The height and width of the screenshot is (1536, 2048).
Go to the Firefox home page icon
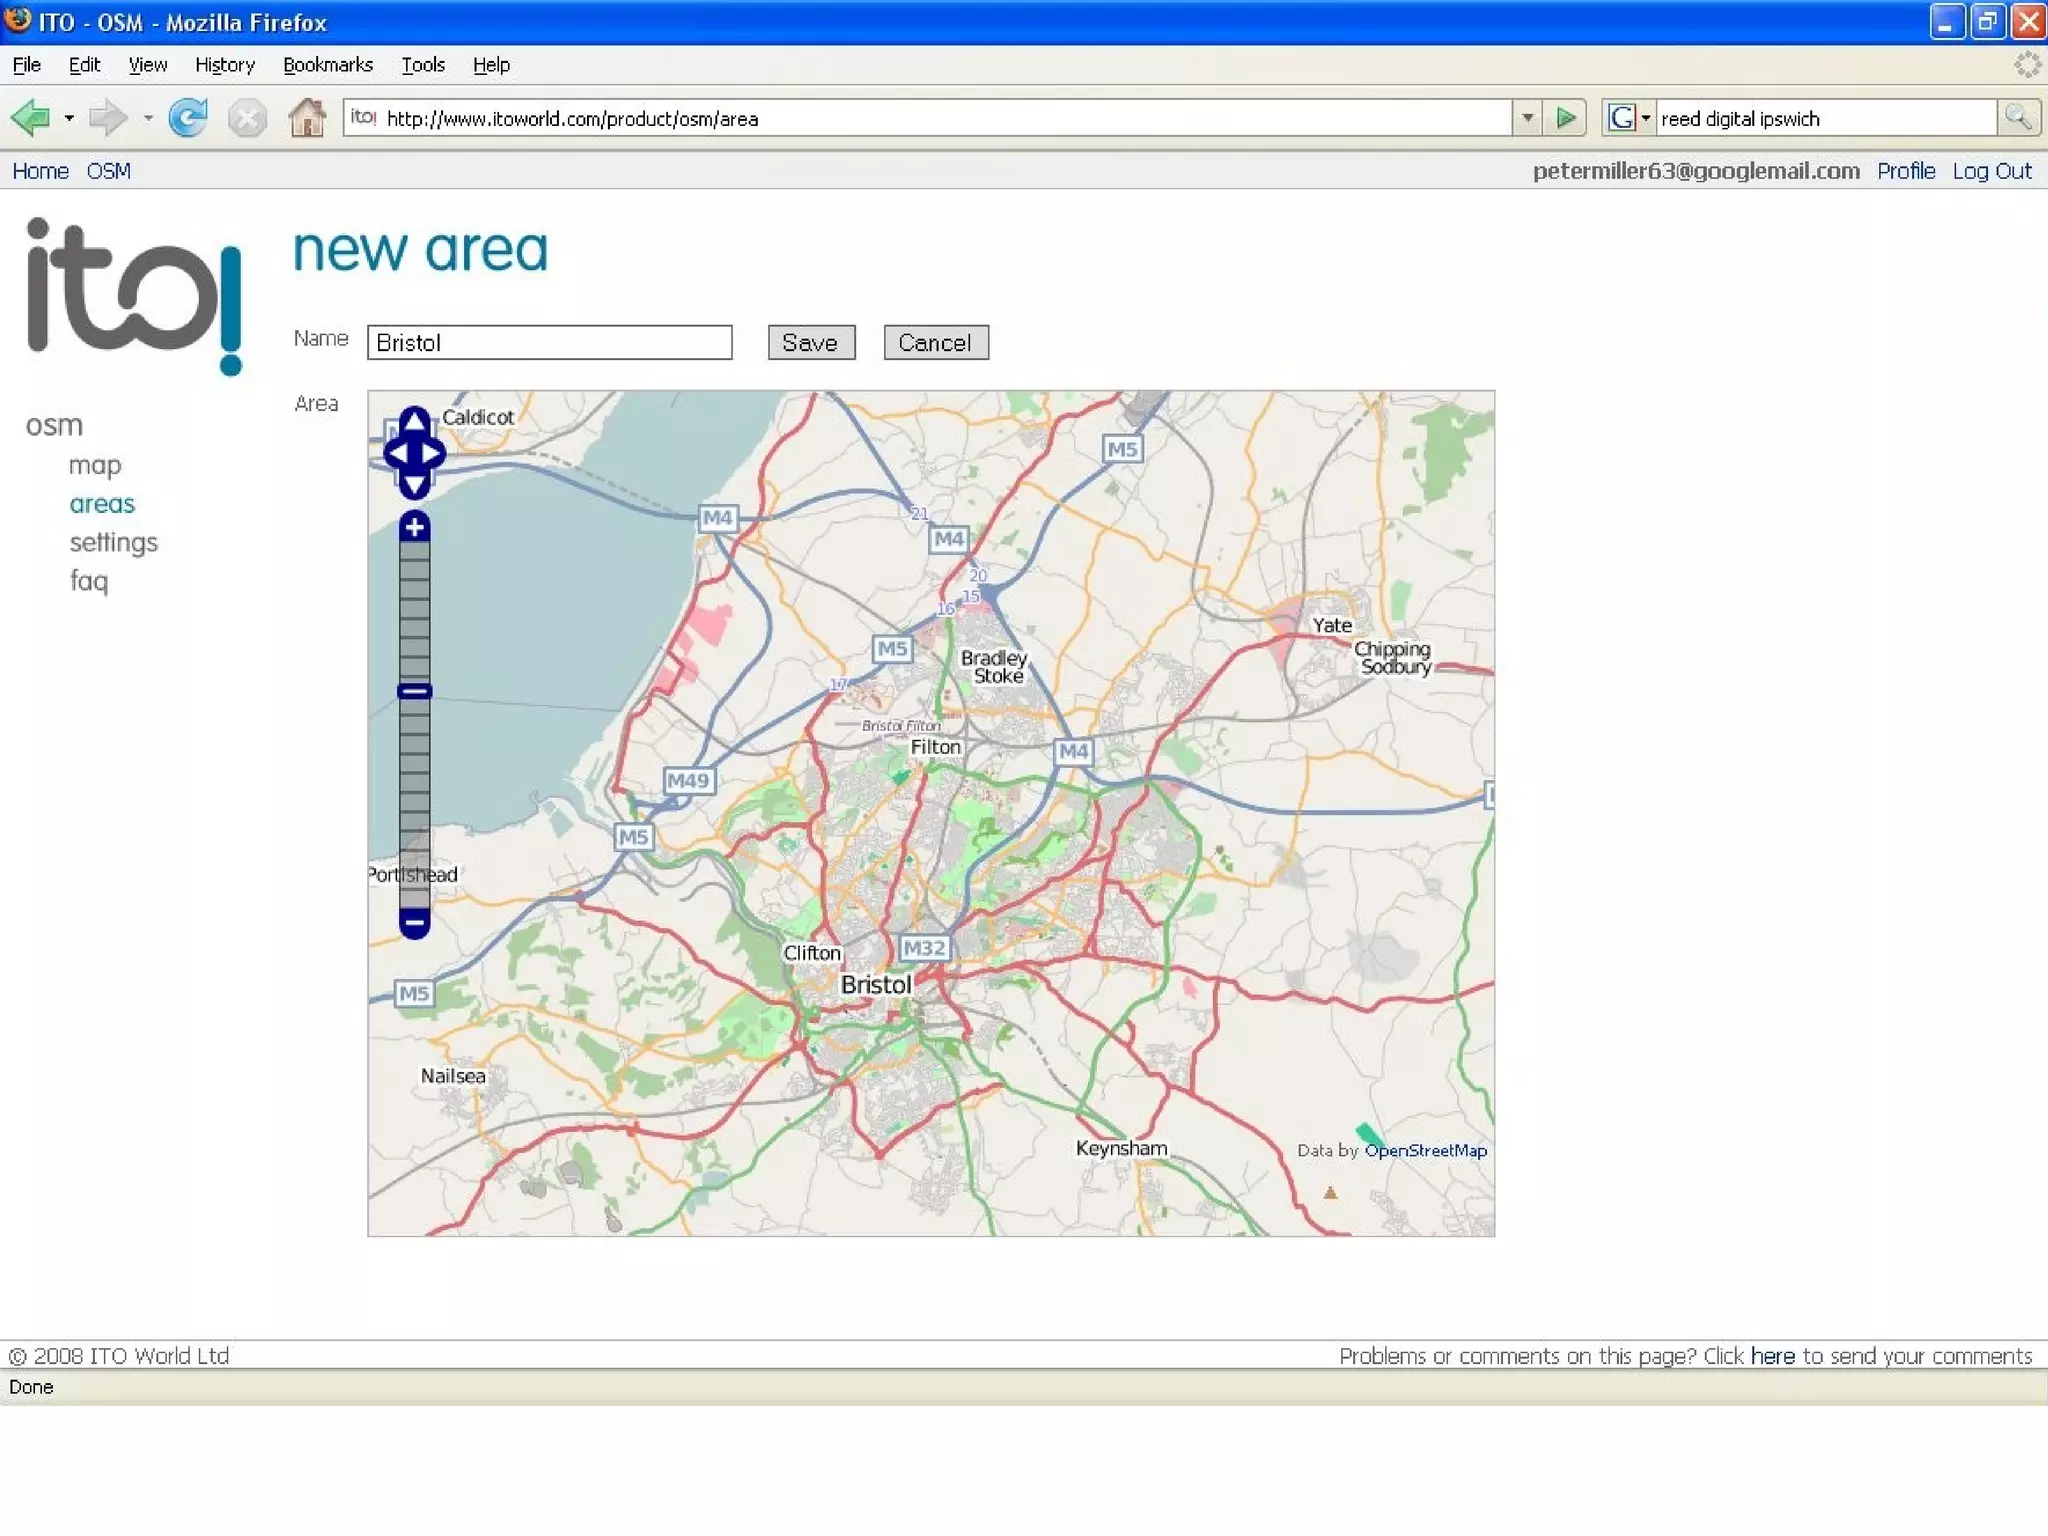click(307, 118)
